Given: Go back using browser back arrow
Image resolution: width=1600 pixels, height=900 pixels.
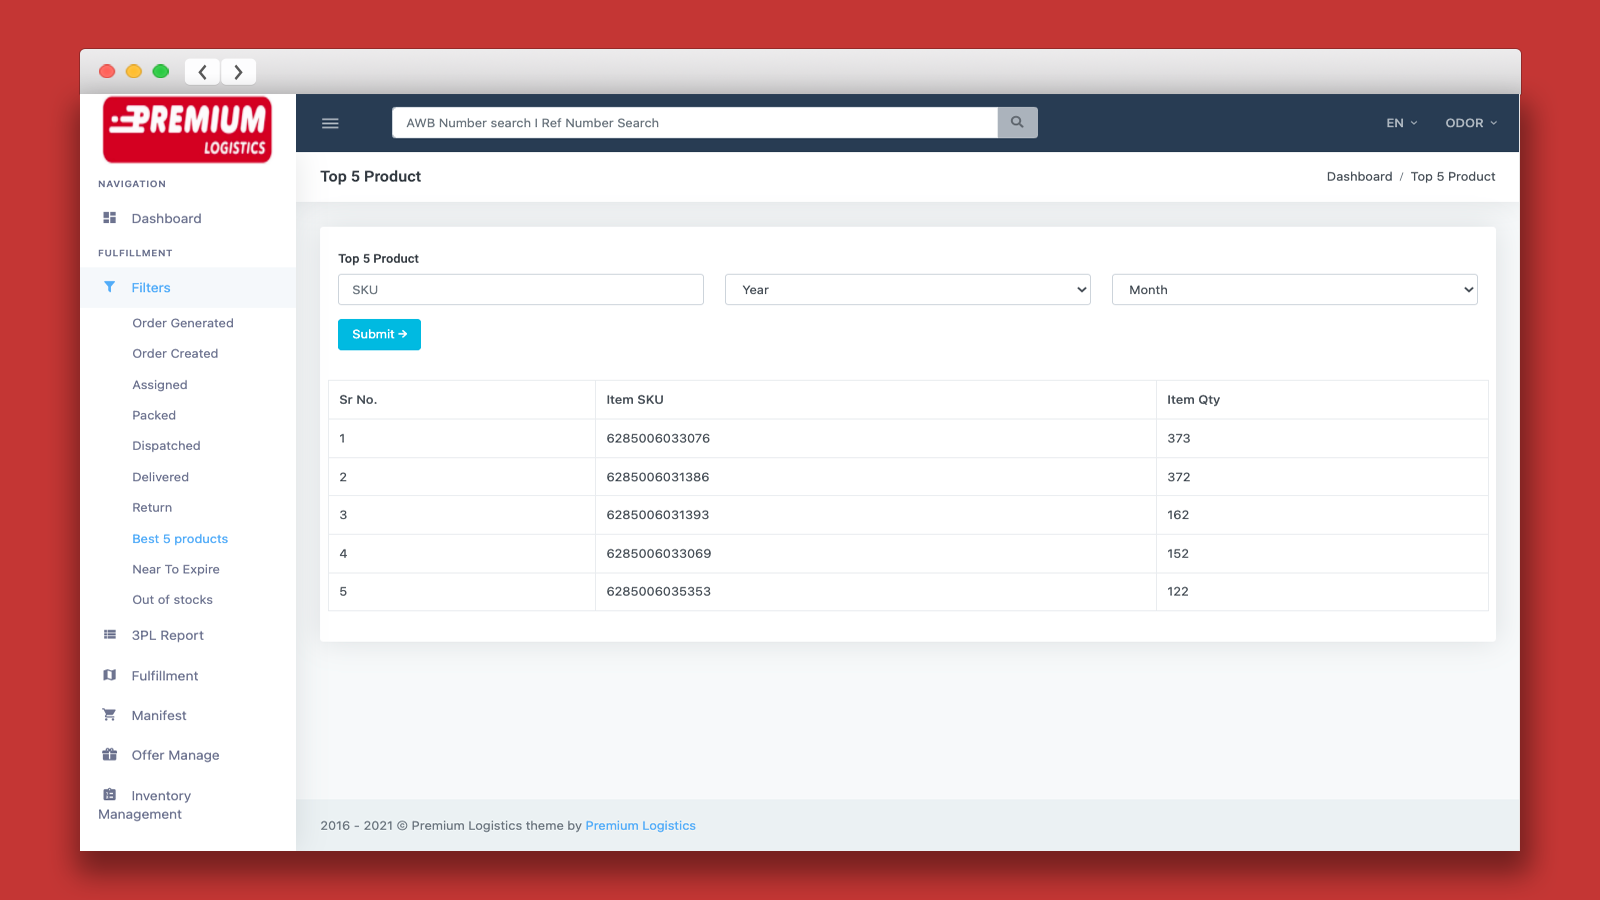Looking at the screenshot, I should tap(203, 72).
